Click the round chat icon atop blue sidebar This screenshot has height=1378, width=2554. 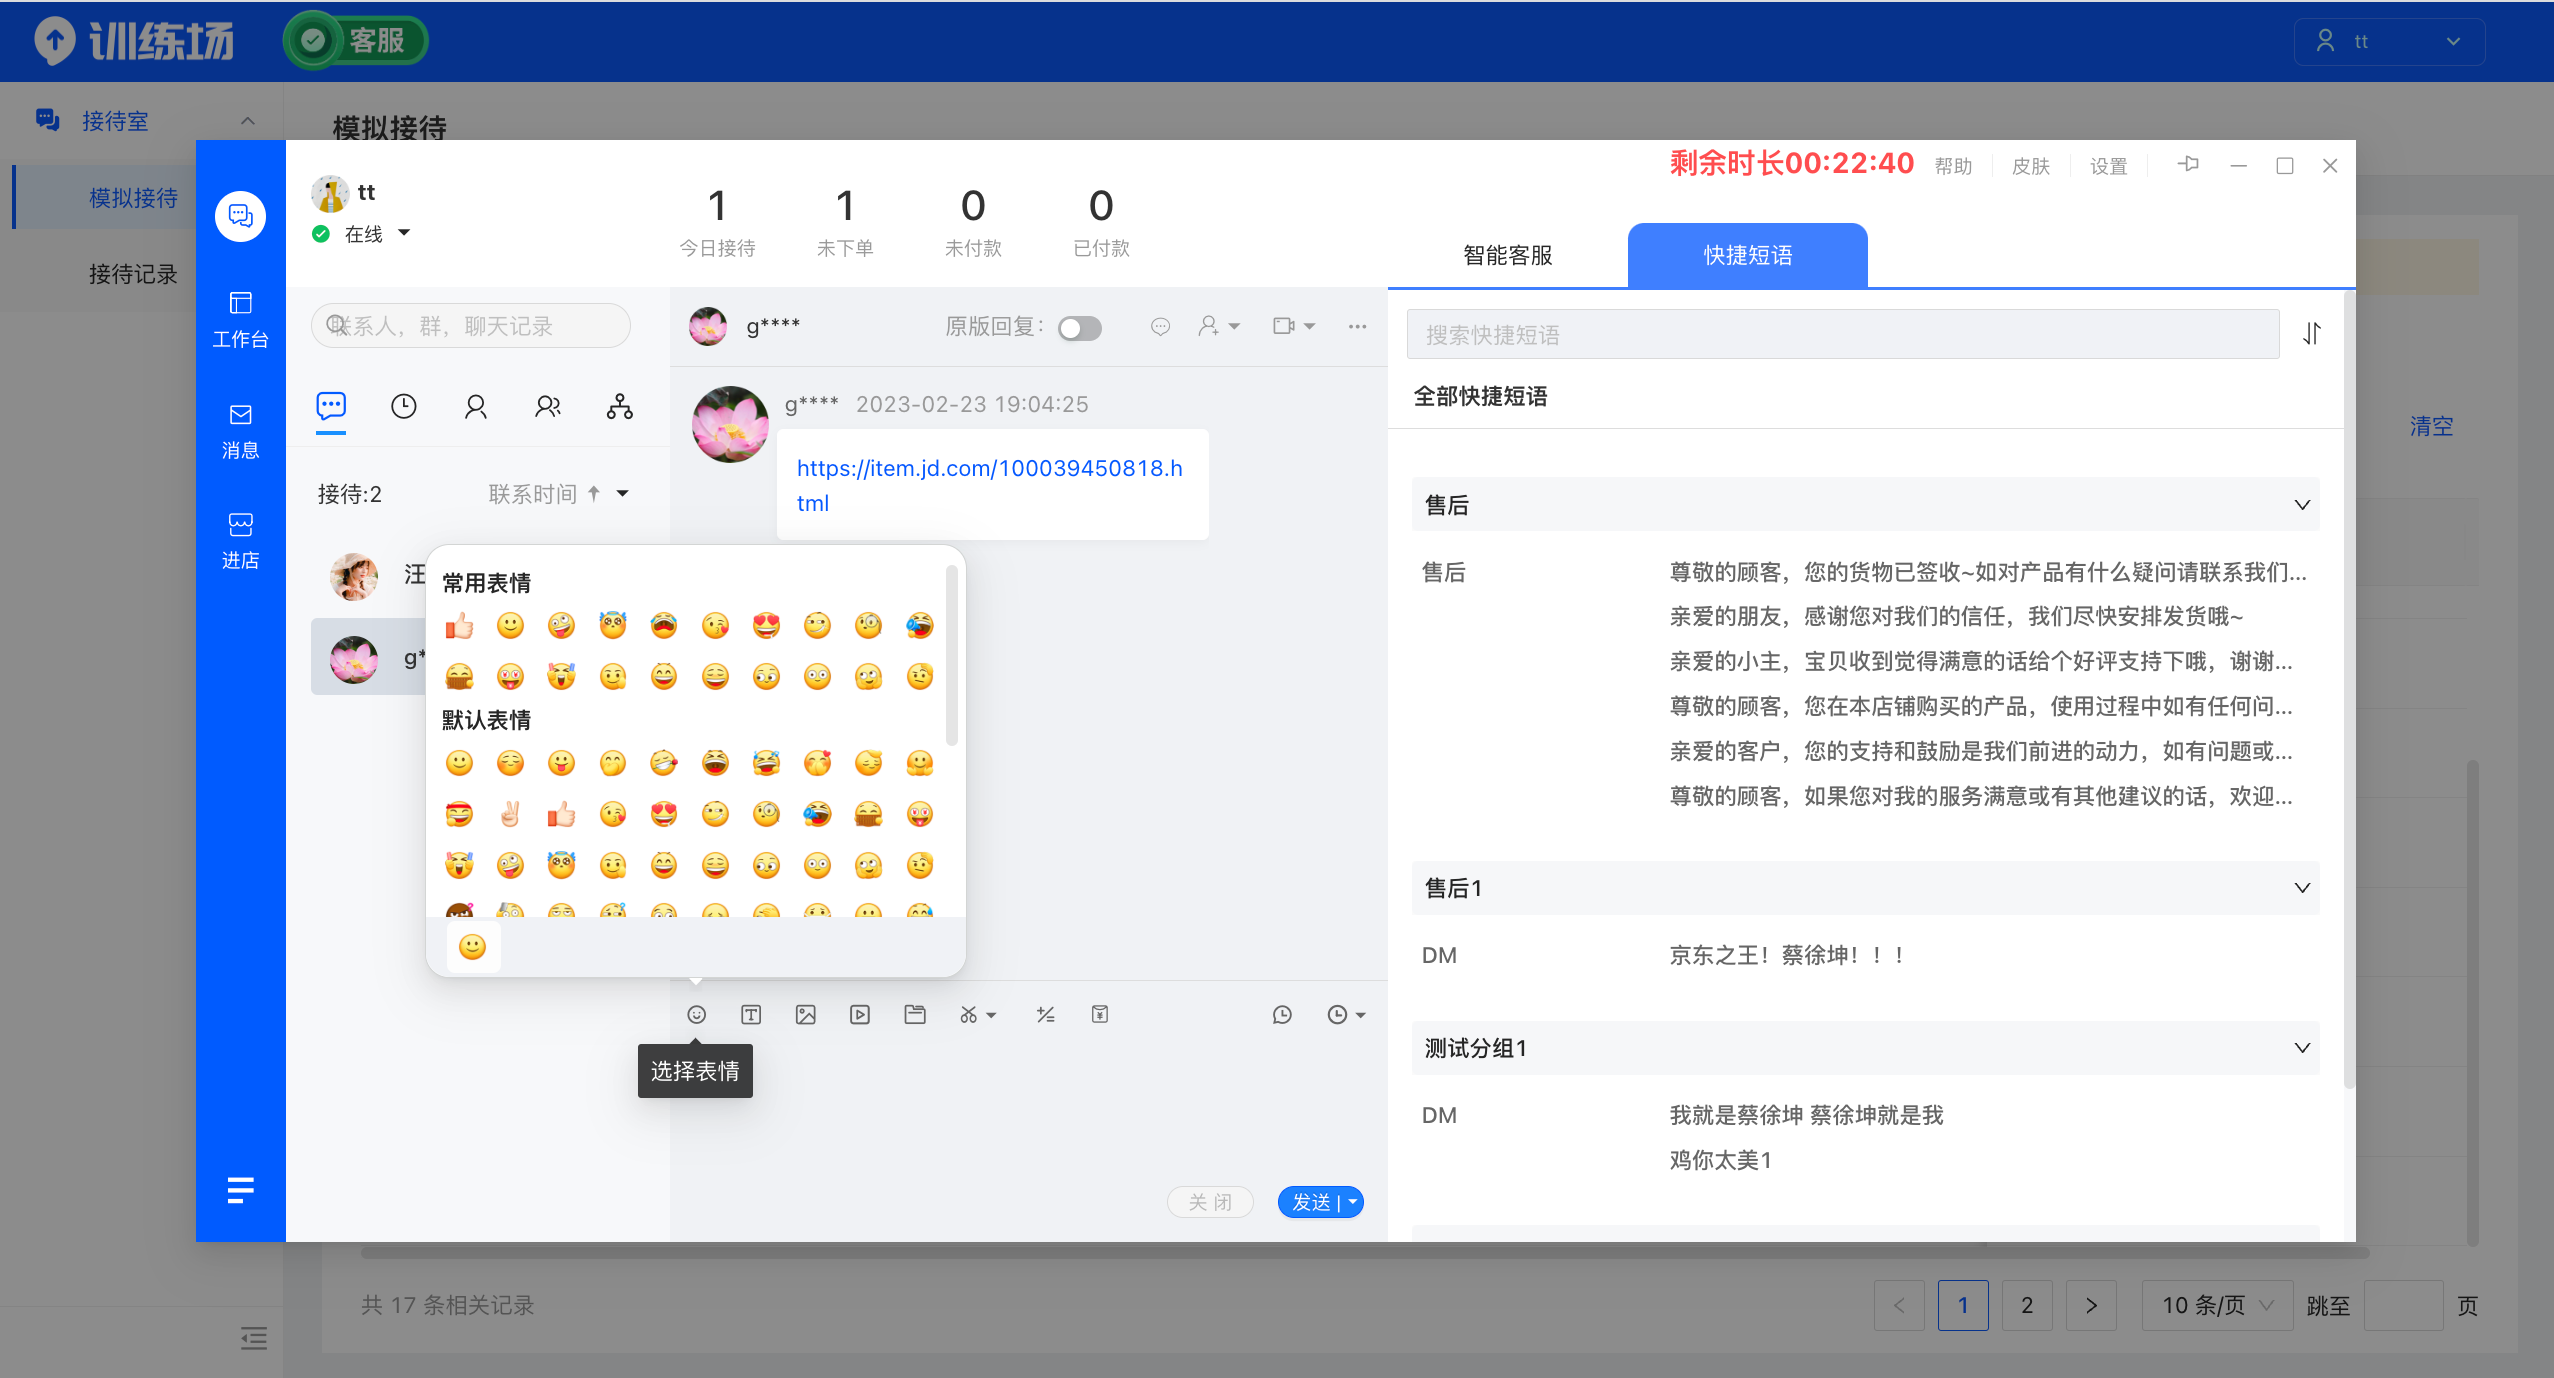coord(241,216)
